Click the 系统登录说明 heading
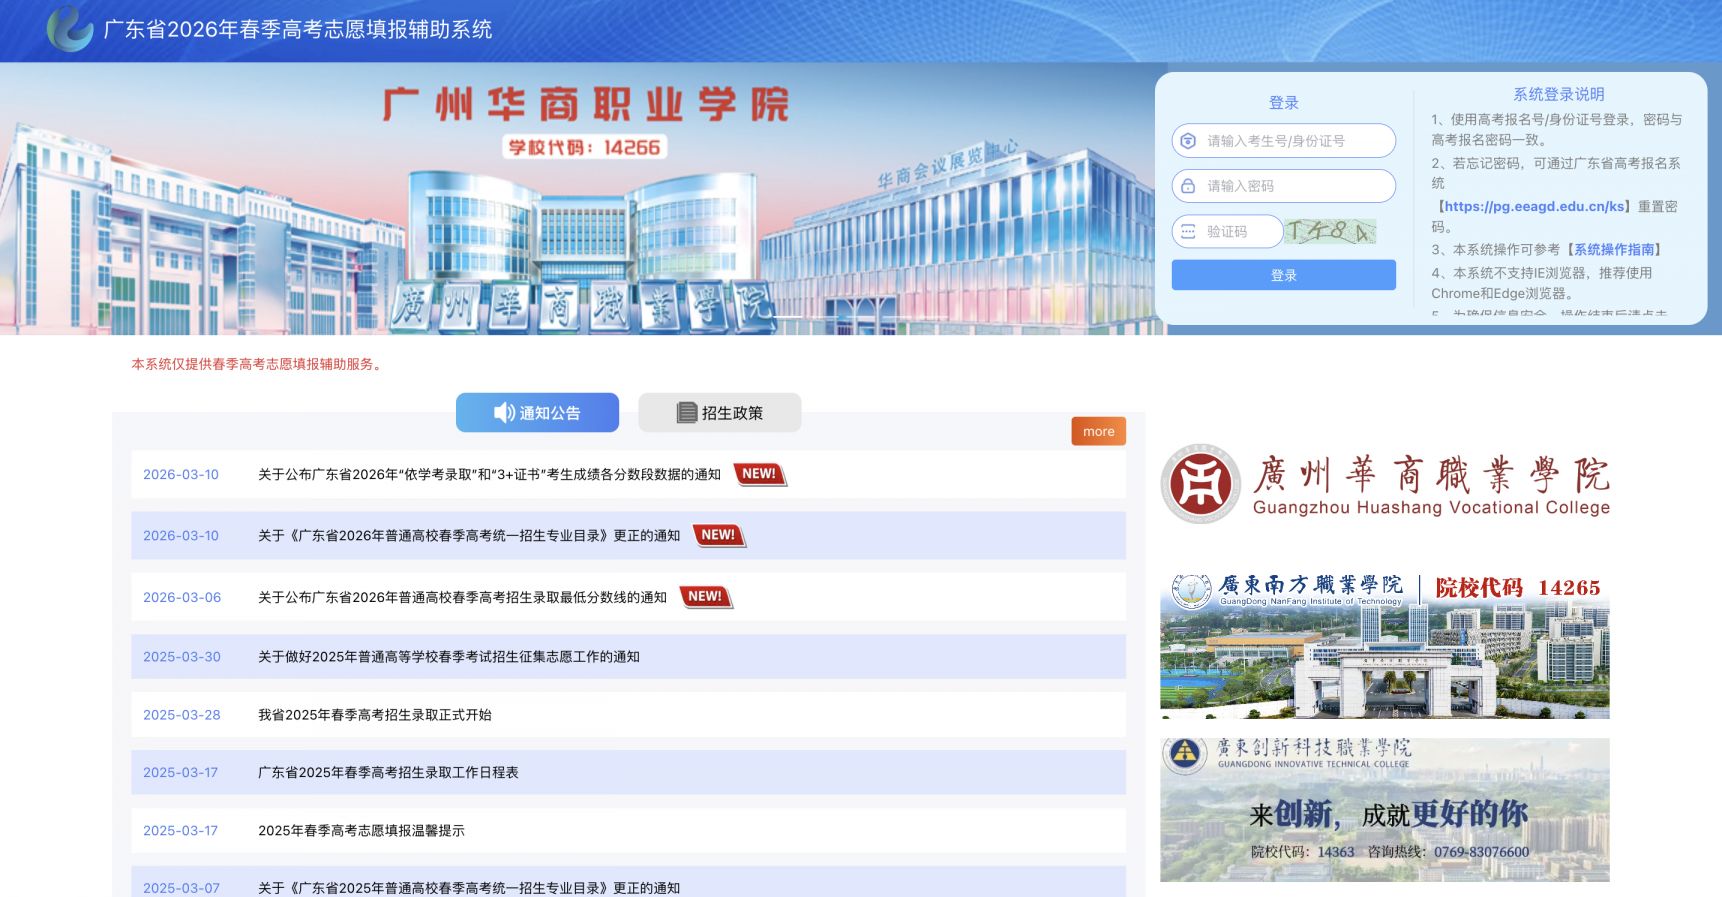 (1558, 94)
